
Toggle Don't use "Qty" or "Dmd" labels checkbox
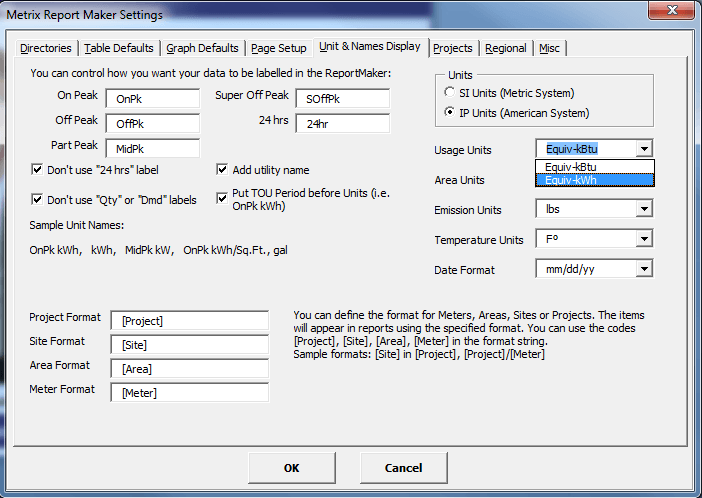click(x=37, y=199)
